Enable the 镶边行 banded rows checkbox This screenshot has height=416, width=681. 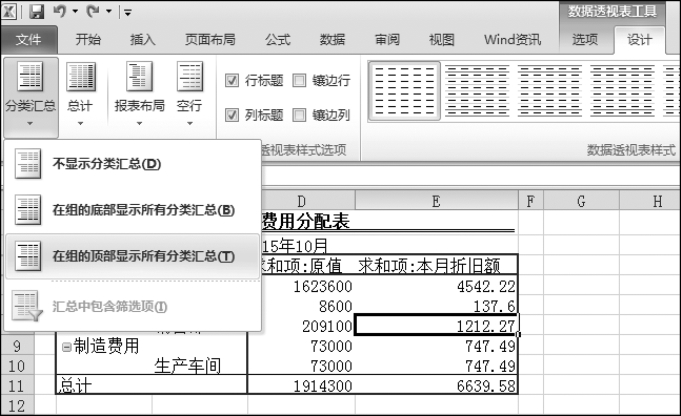299,80
